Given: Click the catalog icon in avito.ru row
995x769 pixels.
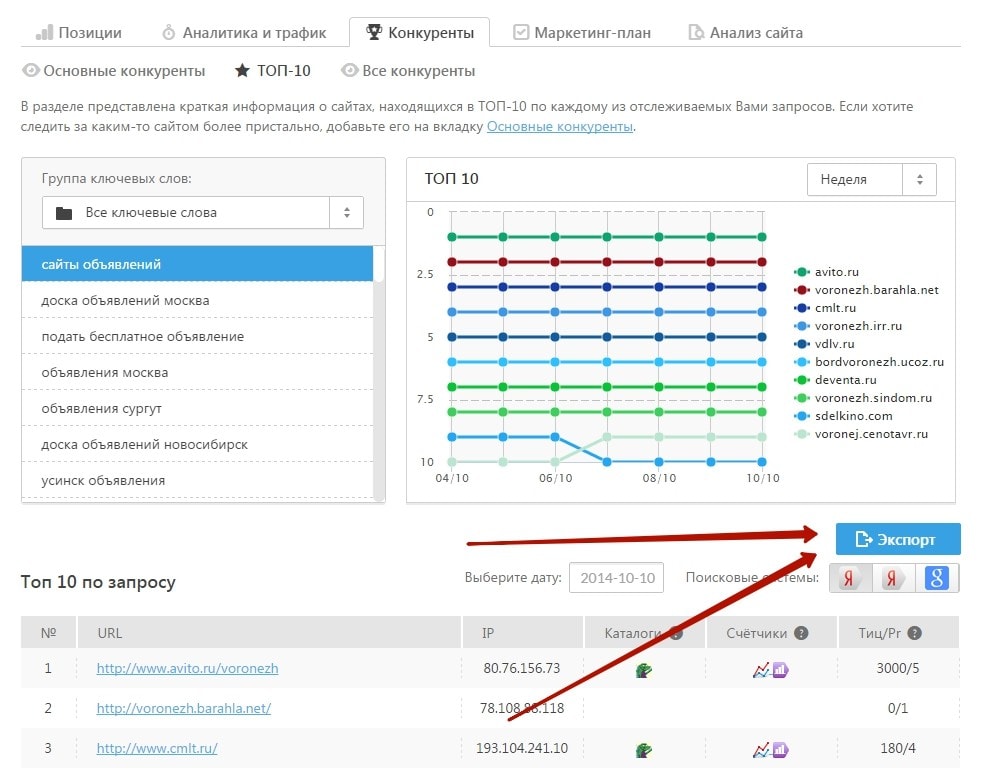Looking at the screenshot, I should pos(644,669).
